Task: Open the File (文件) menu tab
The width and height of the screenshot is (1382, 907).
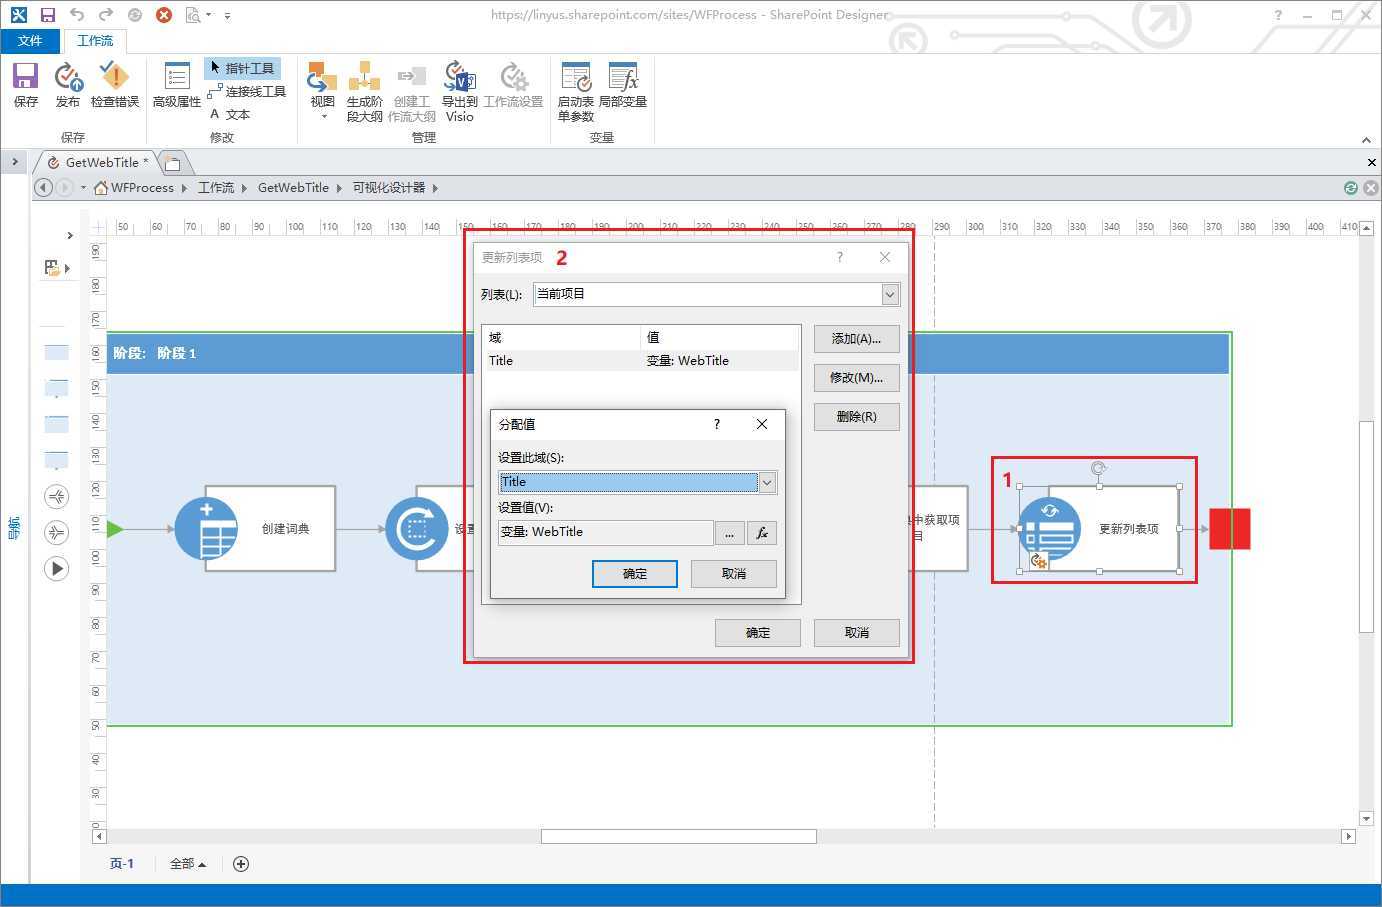Action: 30,40
